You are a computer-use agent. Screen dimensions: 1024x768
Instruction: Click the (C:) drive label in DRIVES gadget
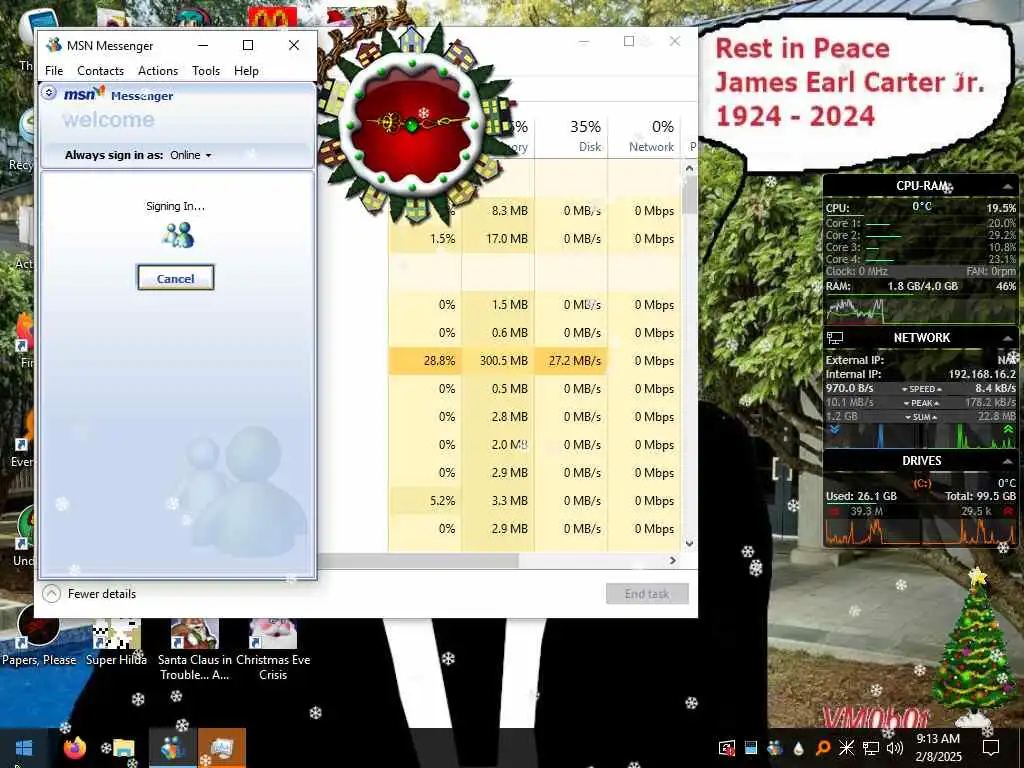tap(921, 483)
